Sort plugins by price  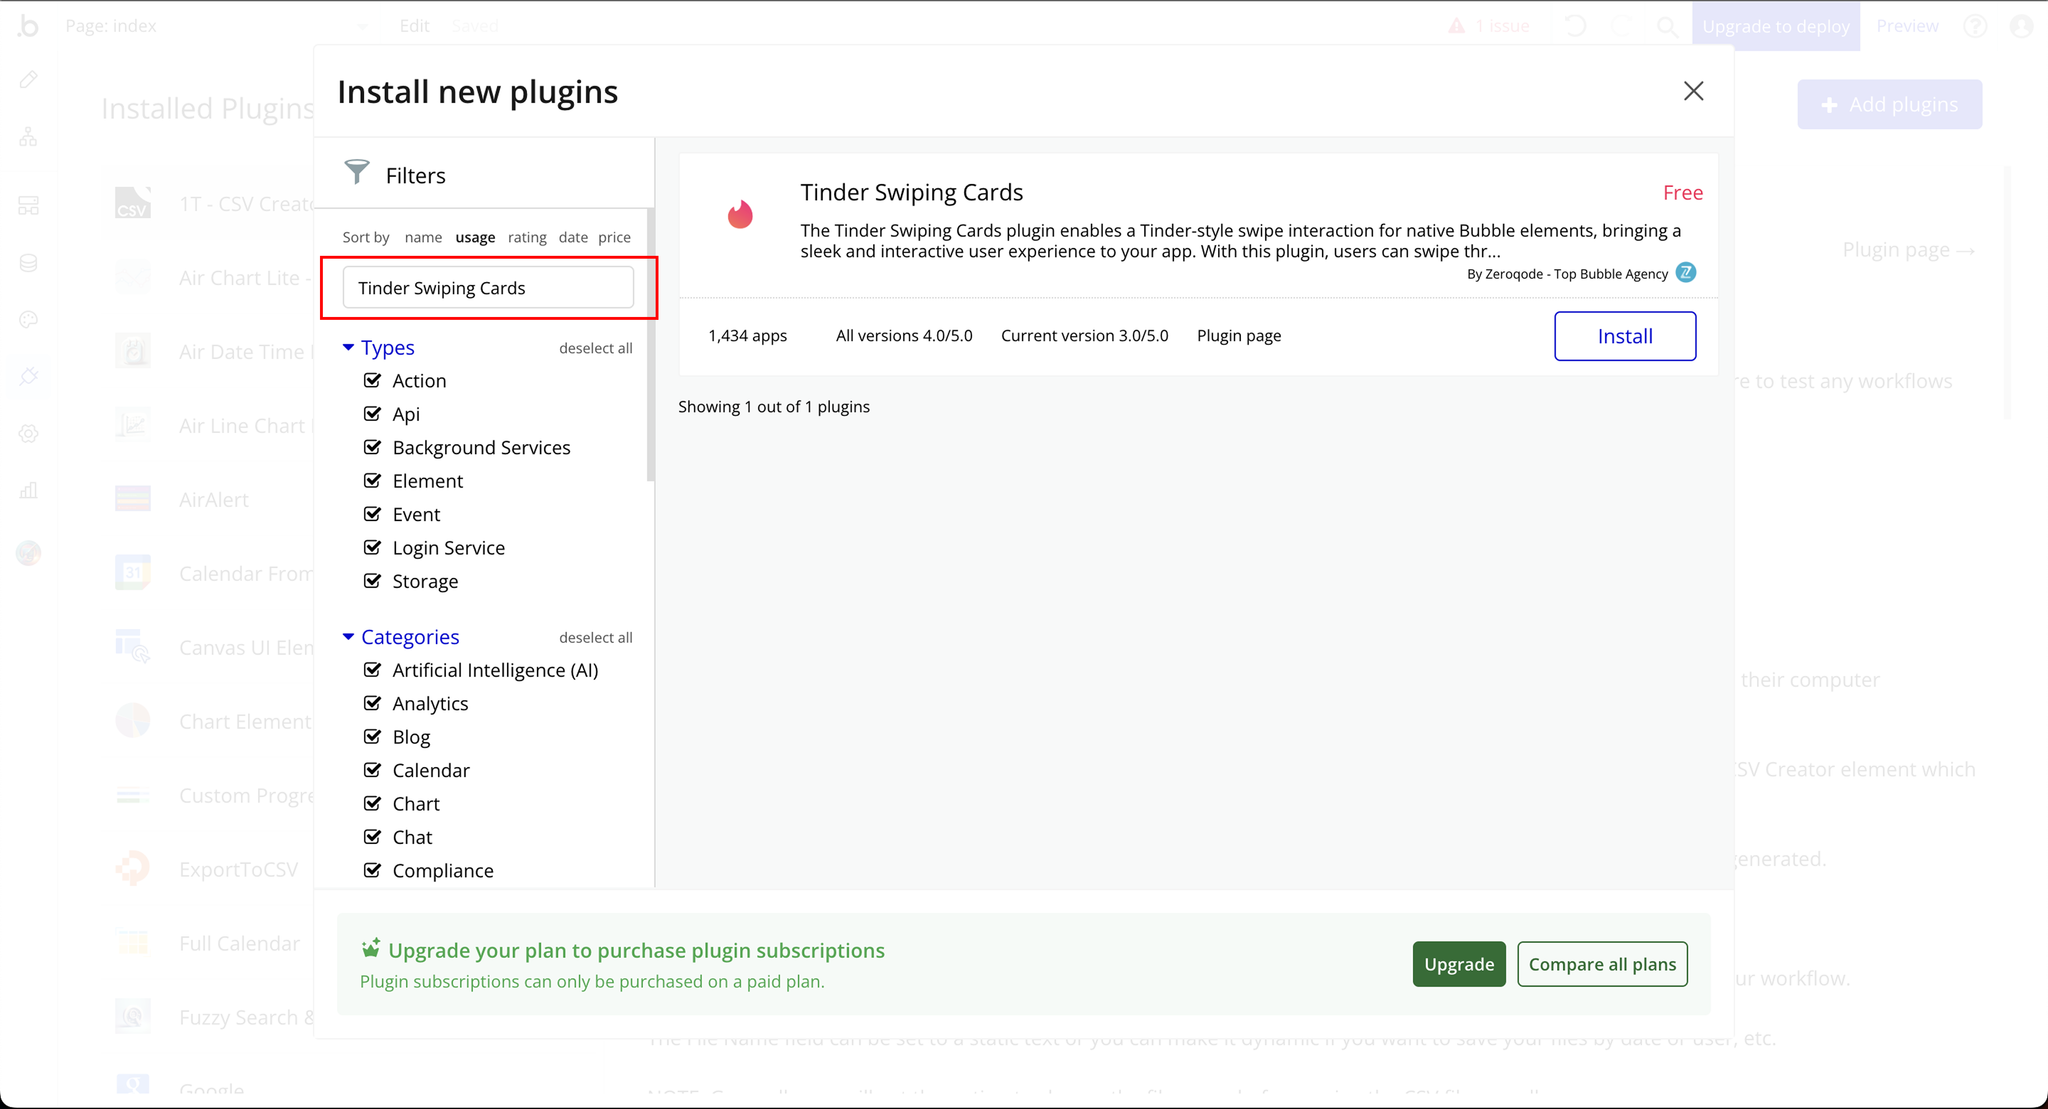pos(614,237)
